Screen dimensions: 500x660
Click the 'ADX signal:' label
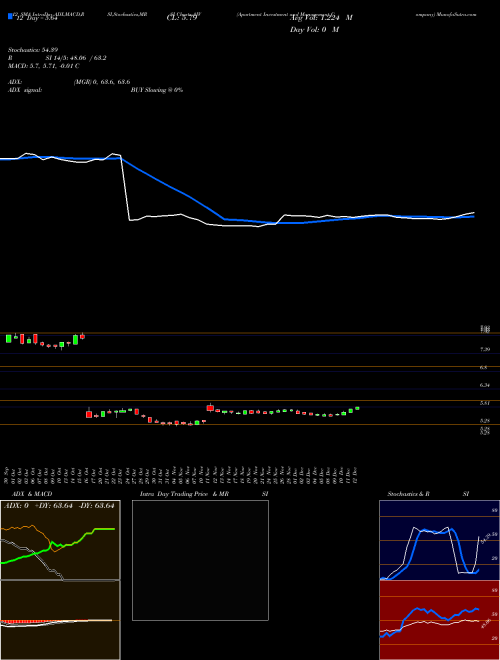pyautogui.click(x=25, y=90)
